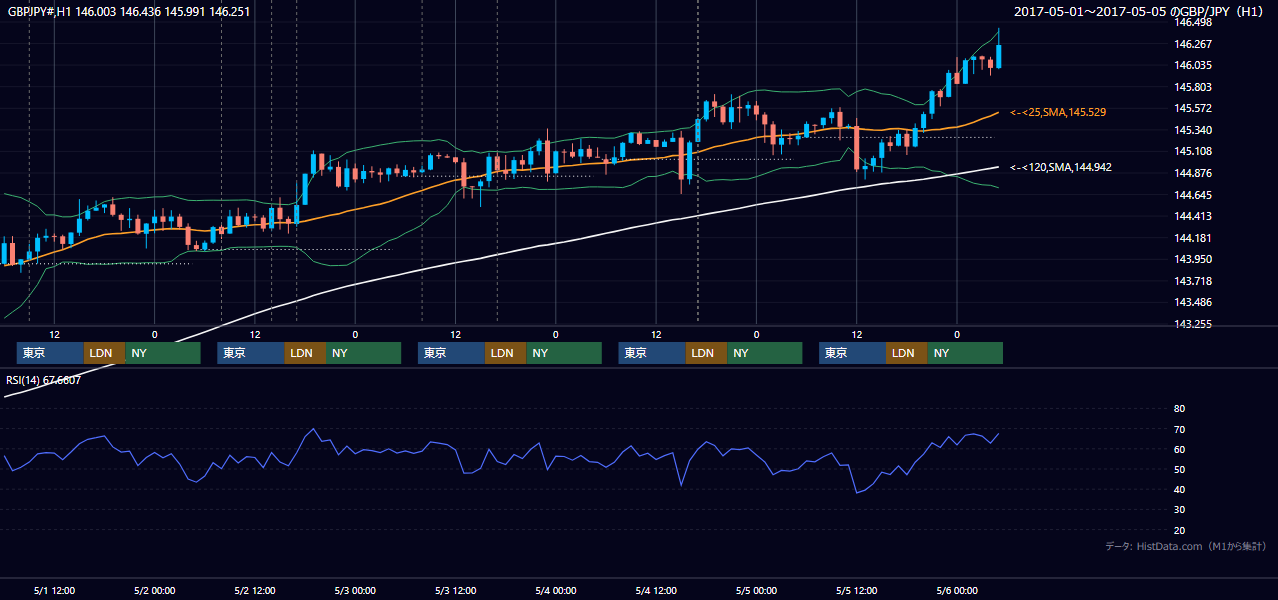Select the 145.572 price level label
Screen dimensions: 1278x600
[1193, 108]
